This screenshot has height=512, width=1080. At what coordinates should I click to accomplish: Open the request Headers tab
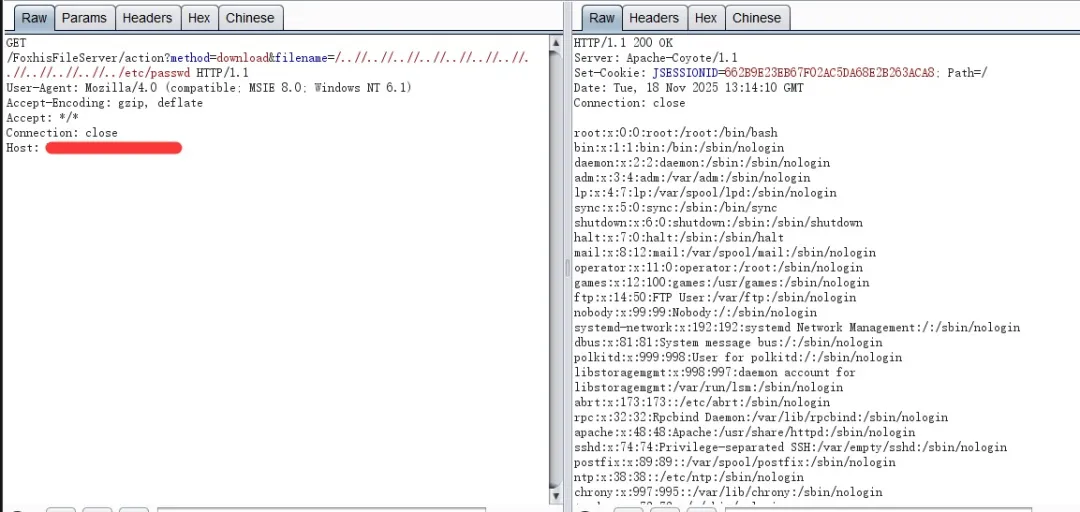click(x=147, y=18)
